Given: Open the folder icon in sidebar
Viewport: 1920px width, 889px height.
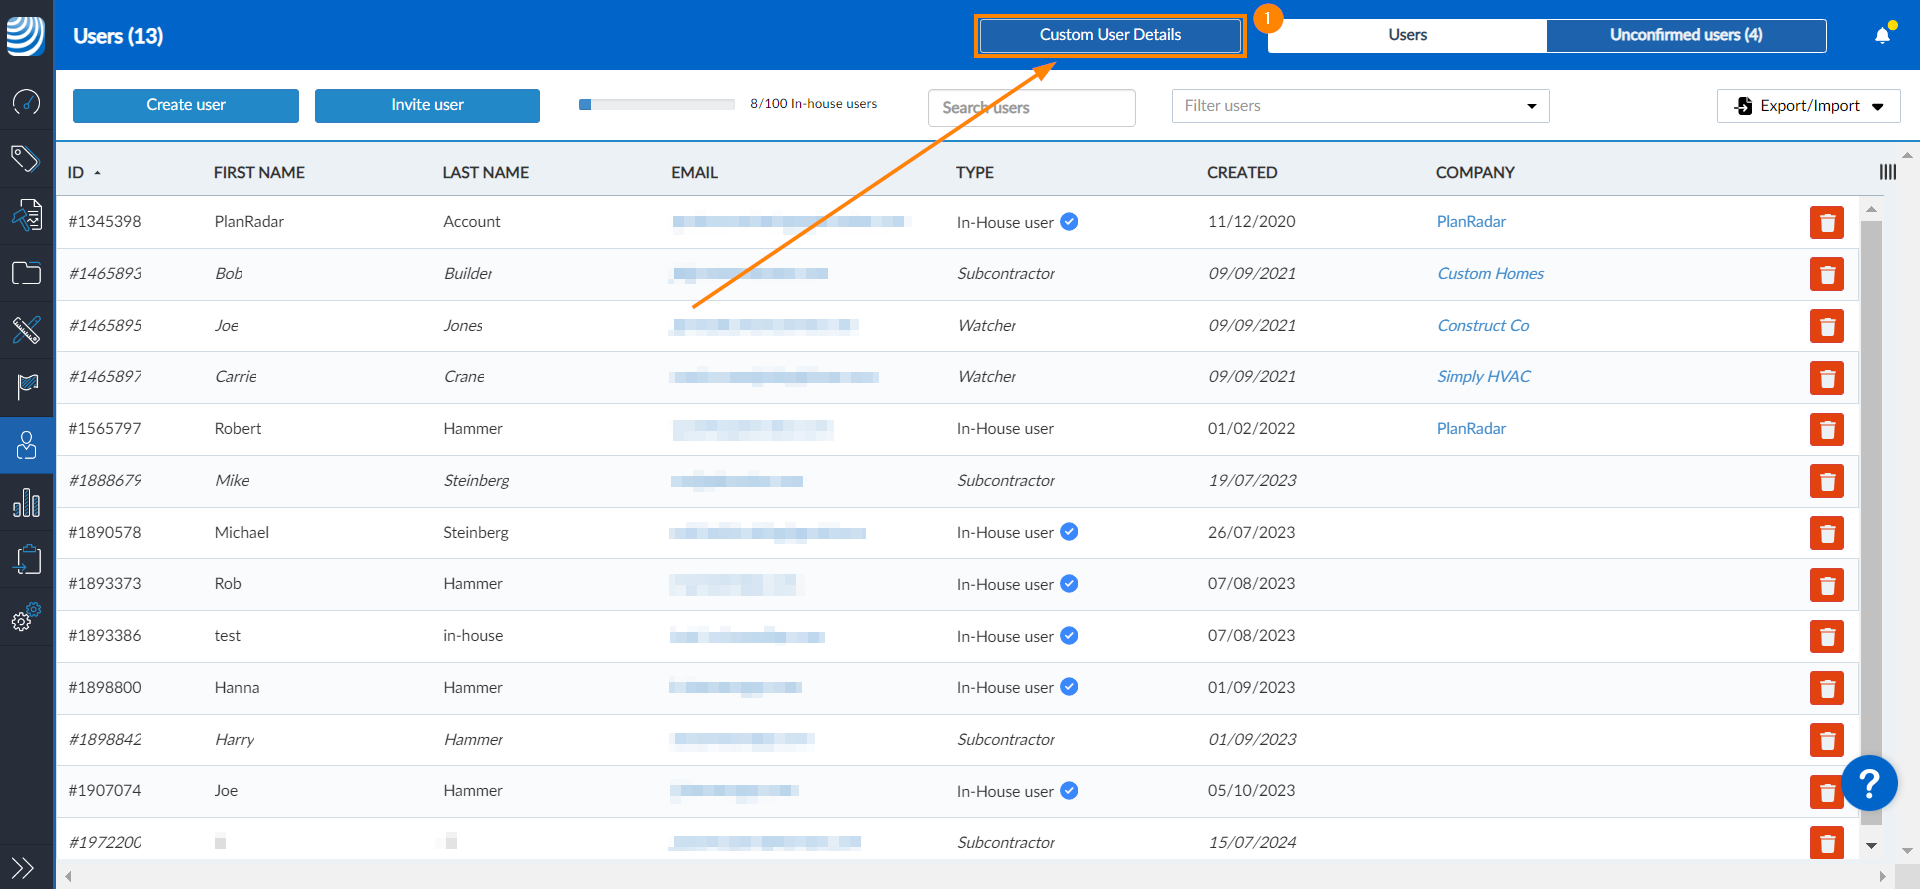Looking at the screenshot, I should [x=26, y=273].
